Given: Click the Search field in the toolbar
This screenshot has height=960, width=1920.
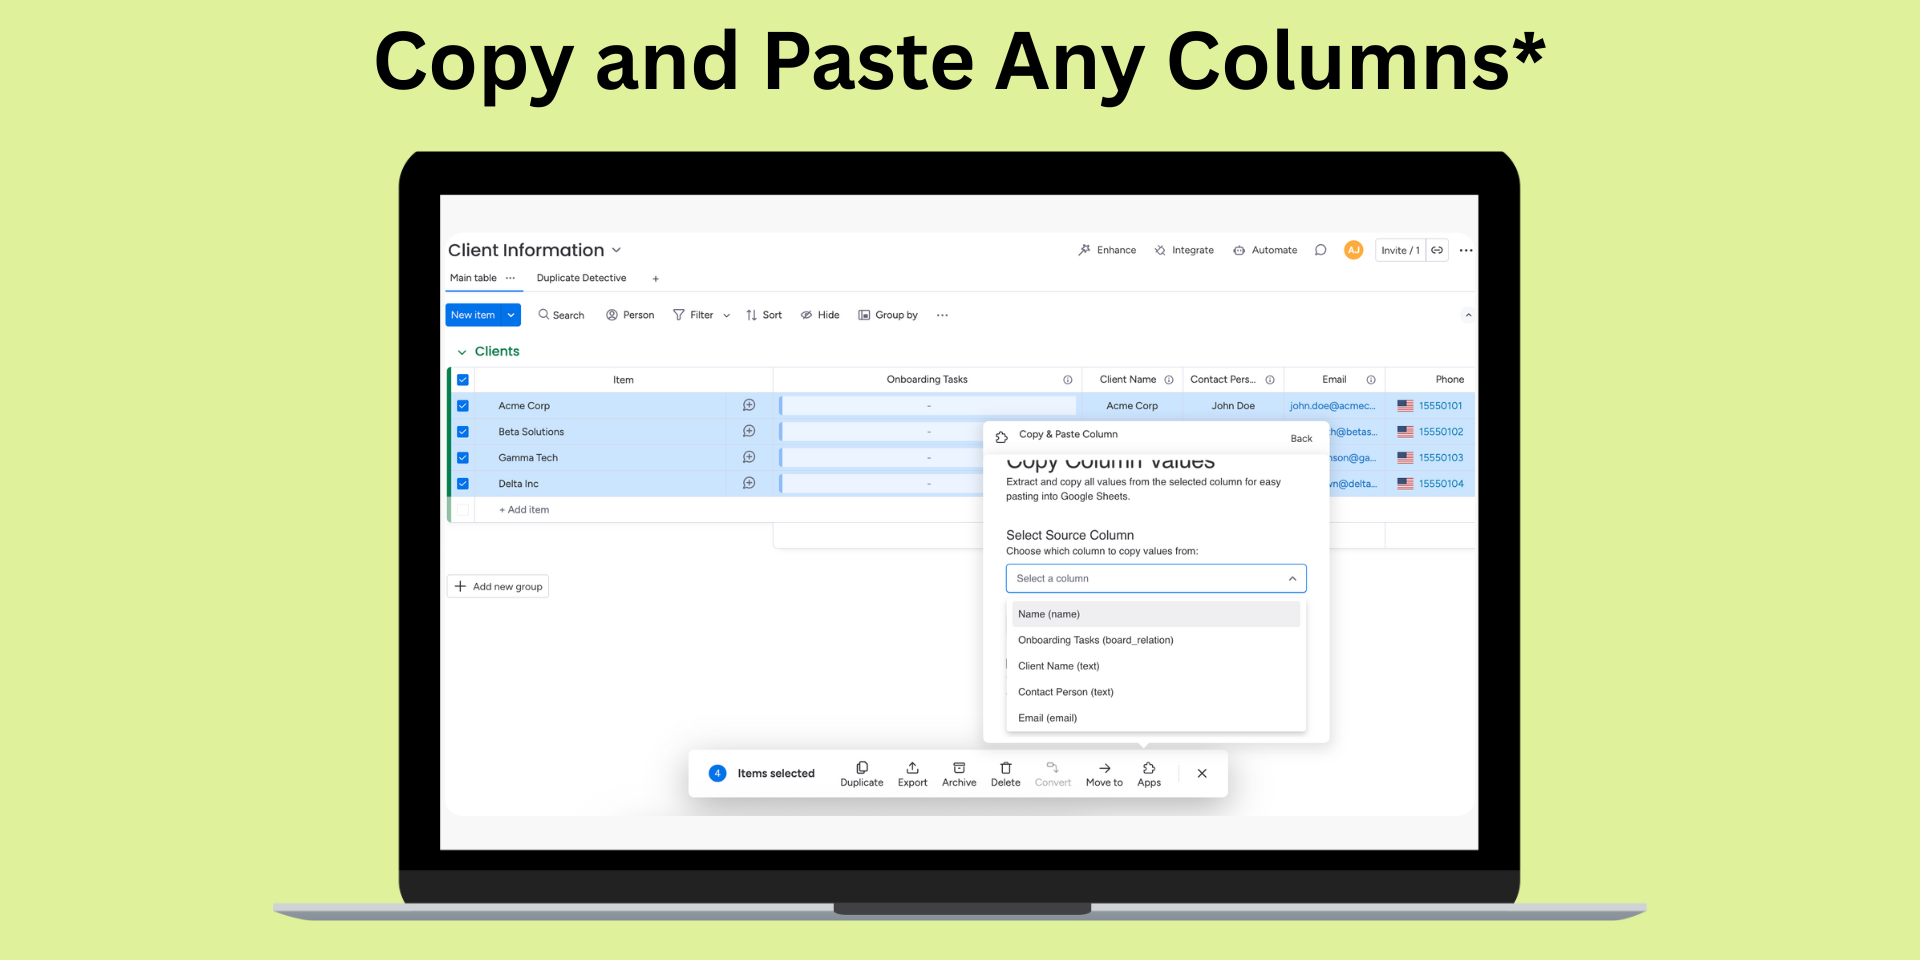Looking at the screenshot, I should 561,315.
